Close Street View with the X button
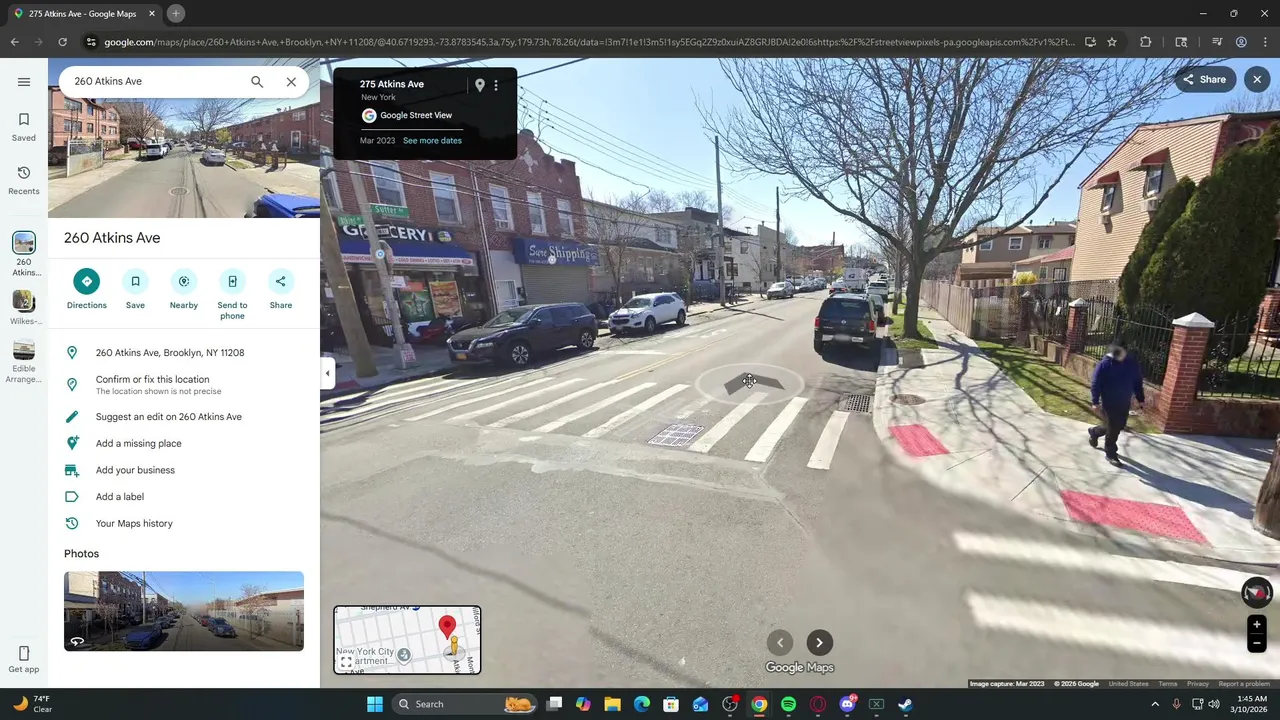1280x720 pixels. click(x=1257, y=79)
